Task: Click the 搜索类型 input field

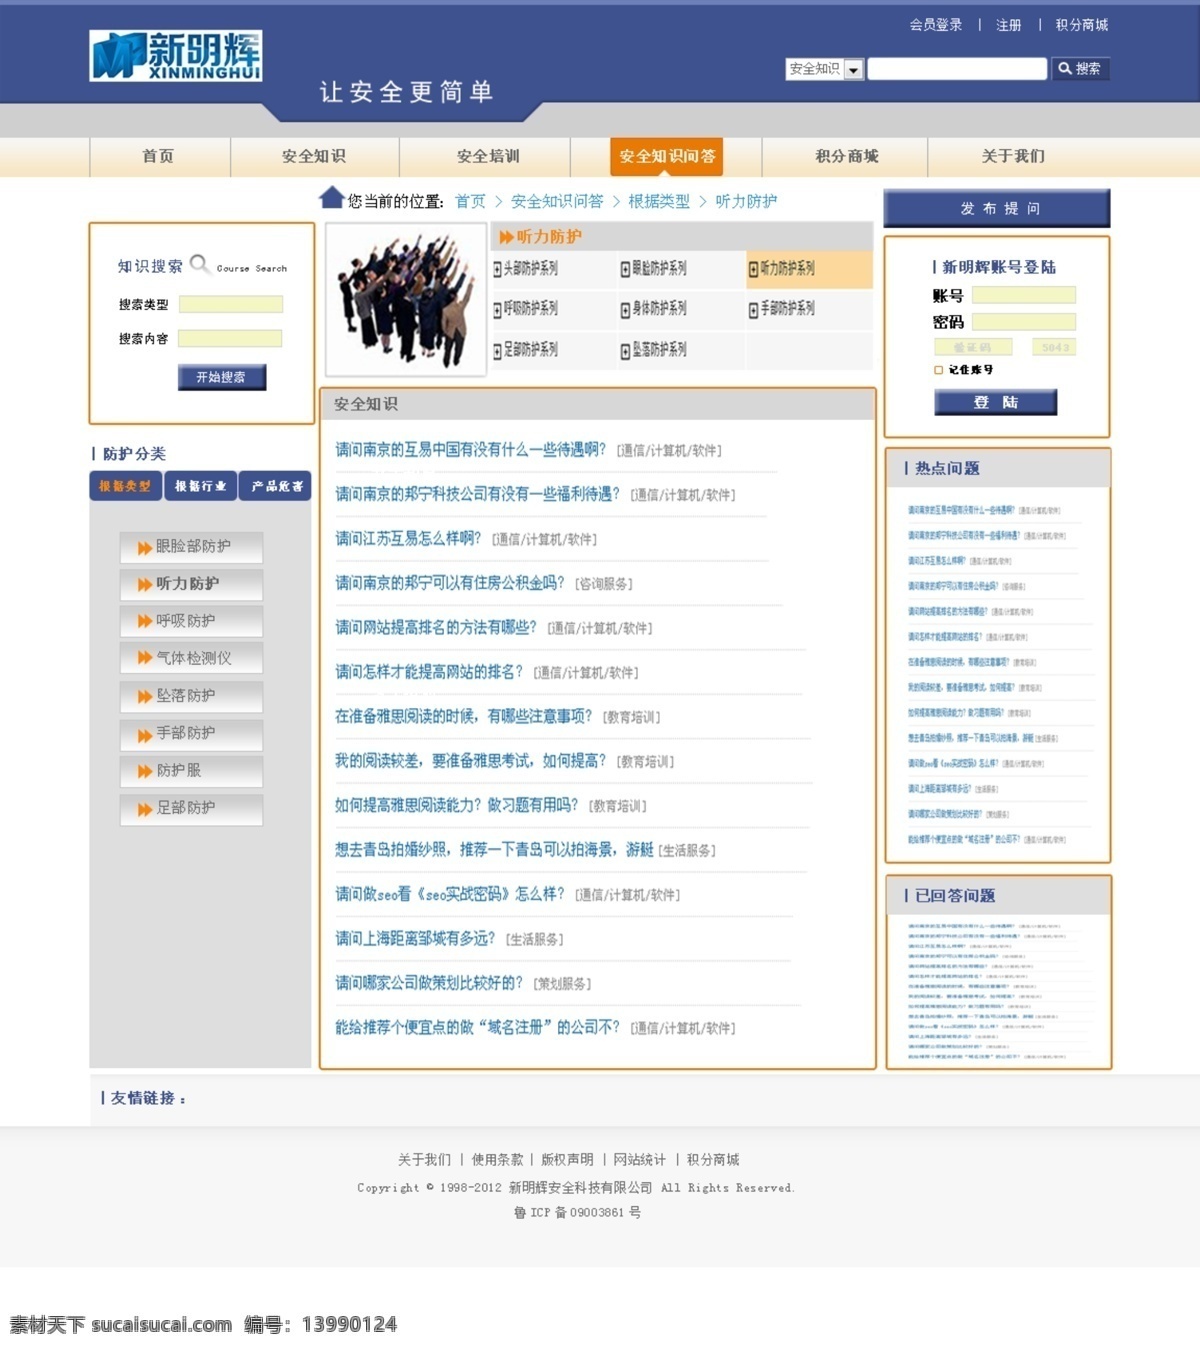Action: pos(231,304)
